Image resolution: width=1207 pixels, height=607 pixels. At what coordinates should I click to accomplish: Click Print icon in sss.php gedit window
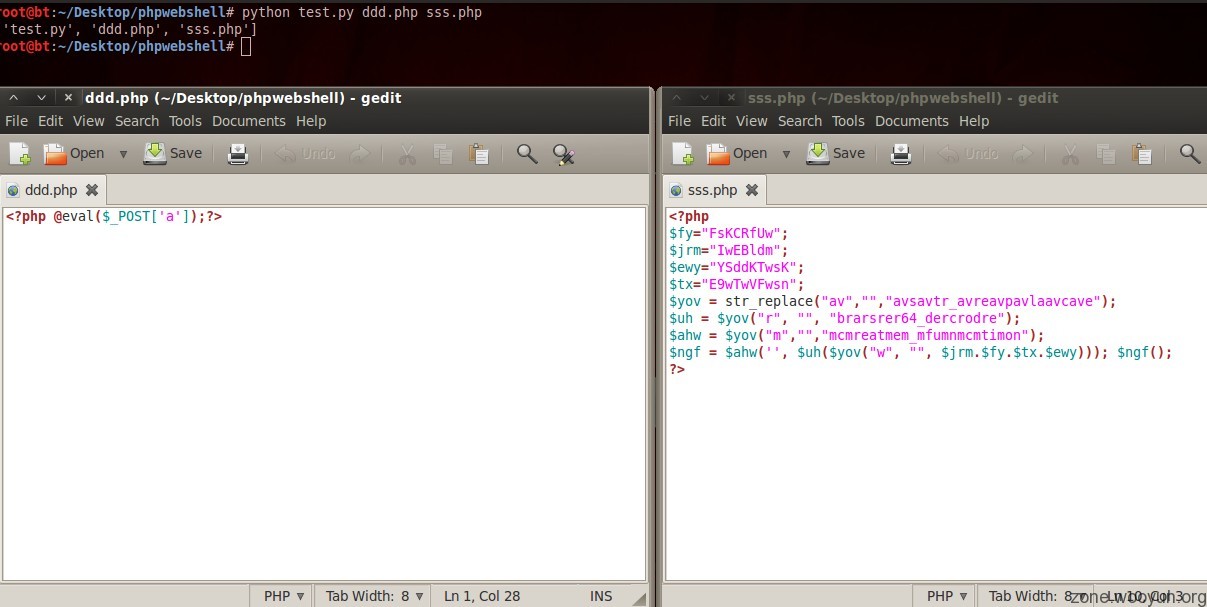[x=901, y=153]
